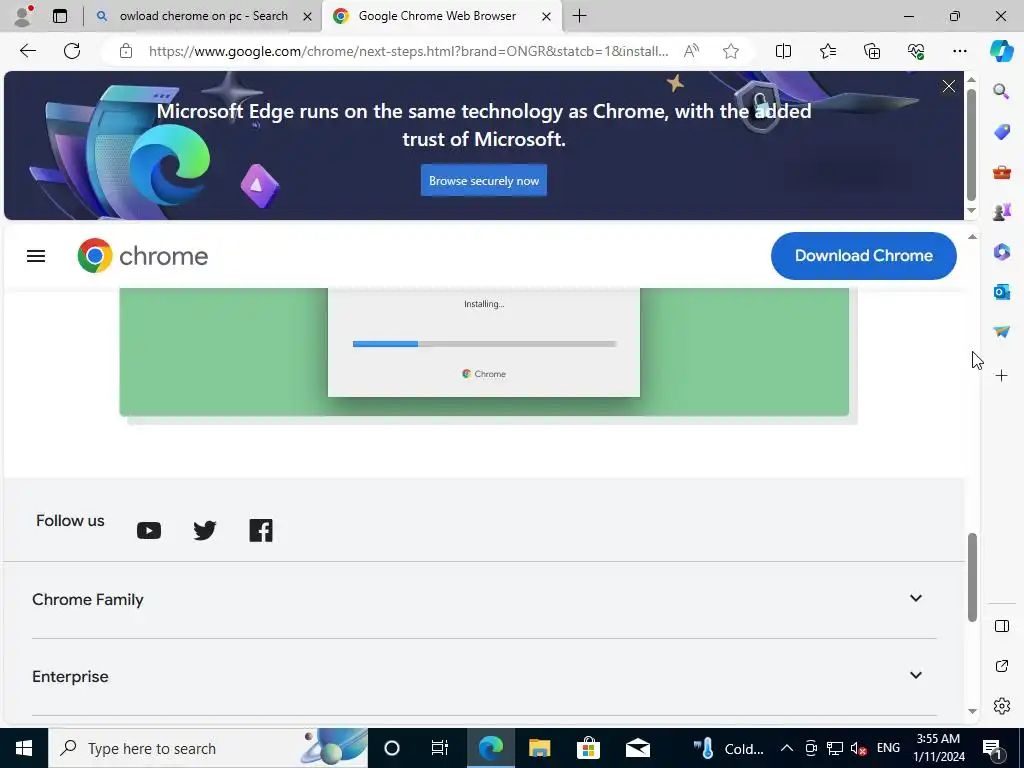
Task: Open Mail app from the taskbar
Action: click(x=637, y=748)
